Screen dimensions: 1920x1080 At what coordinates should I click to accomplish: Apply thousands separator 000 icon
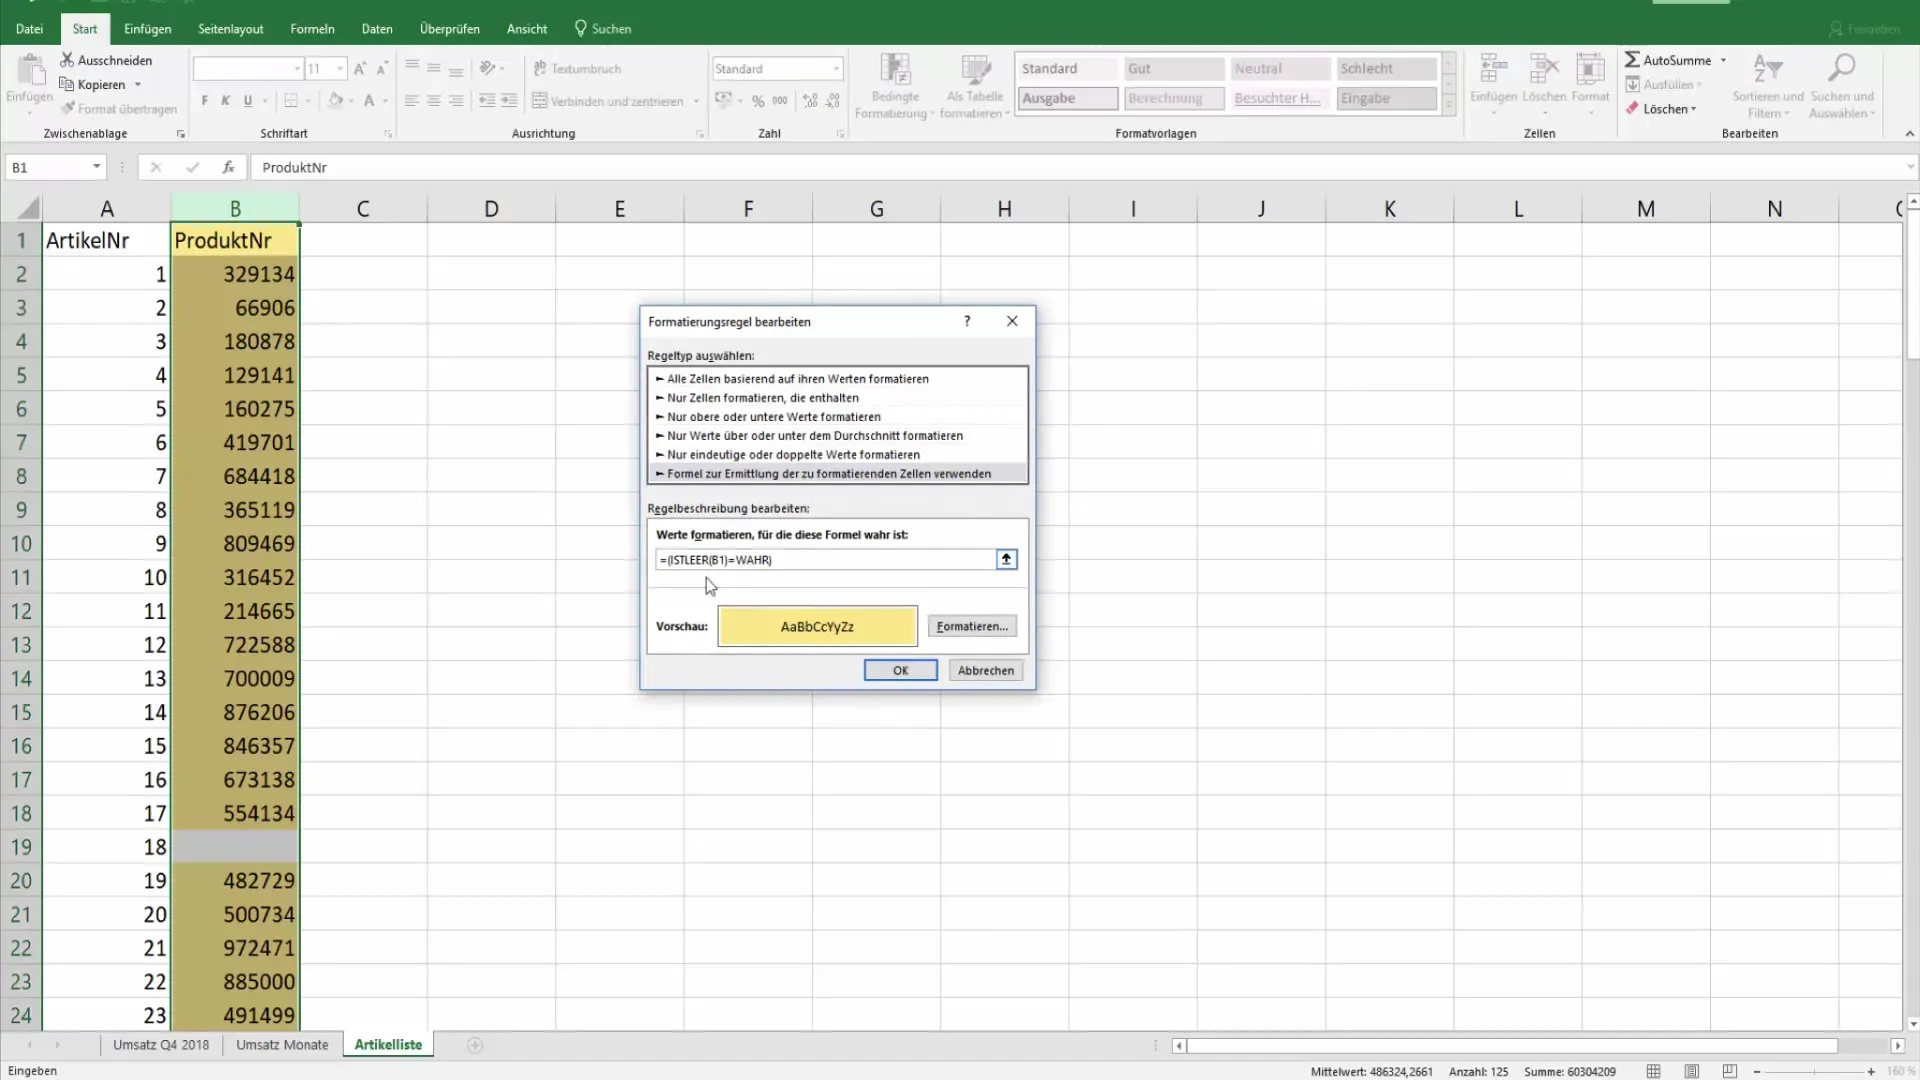pos(780,101)
